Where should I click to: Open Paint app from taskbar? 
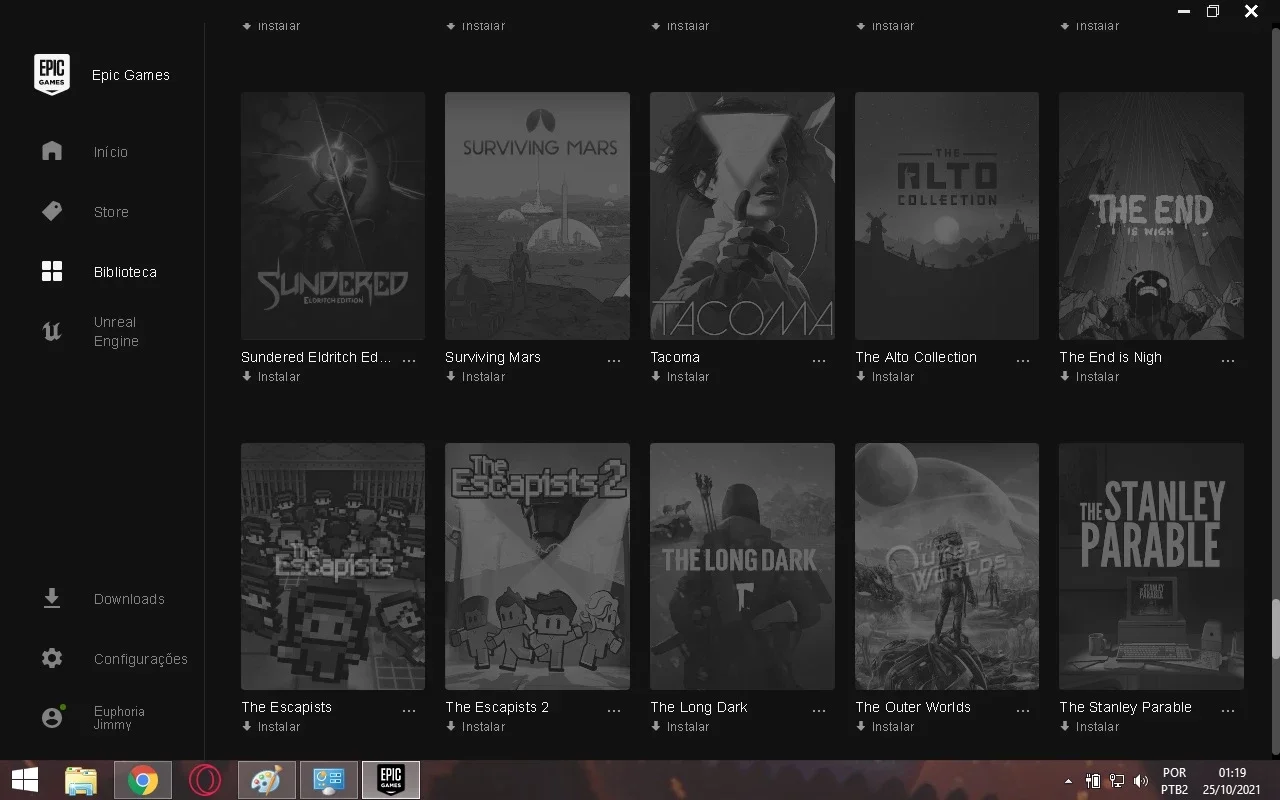266,780
